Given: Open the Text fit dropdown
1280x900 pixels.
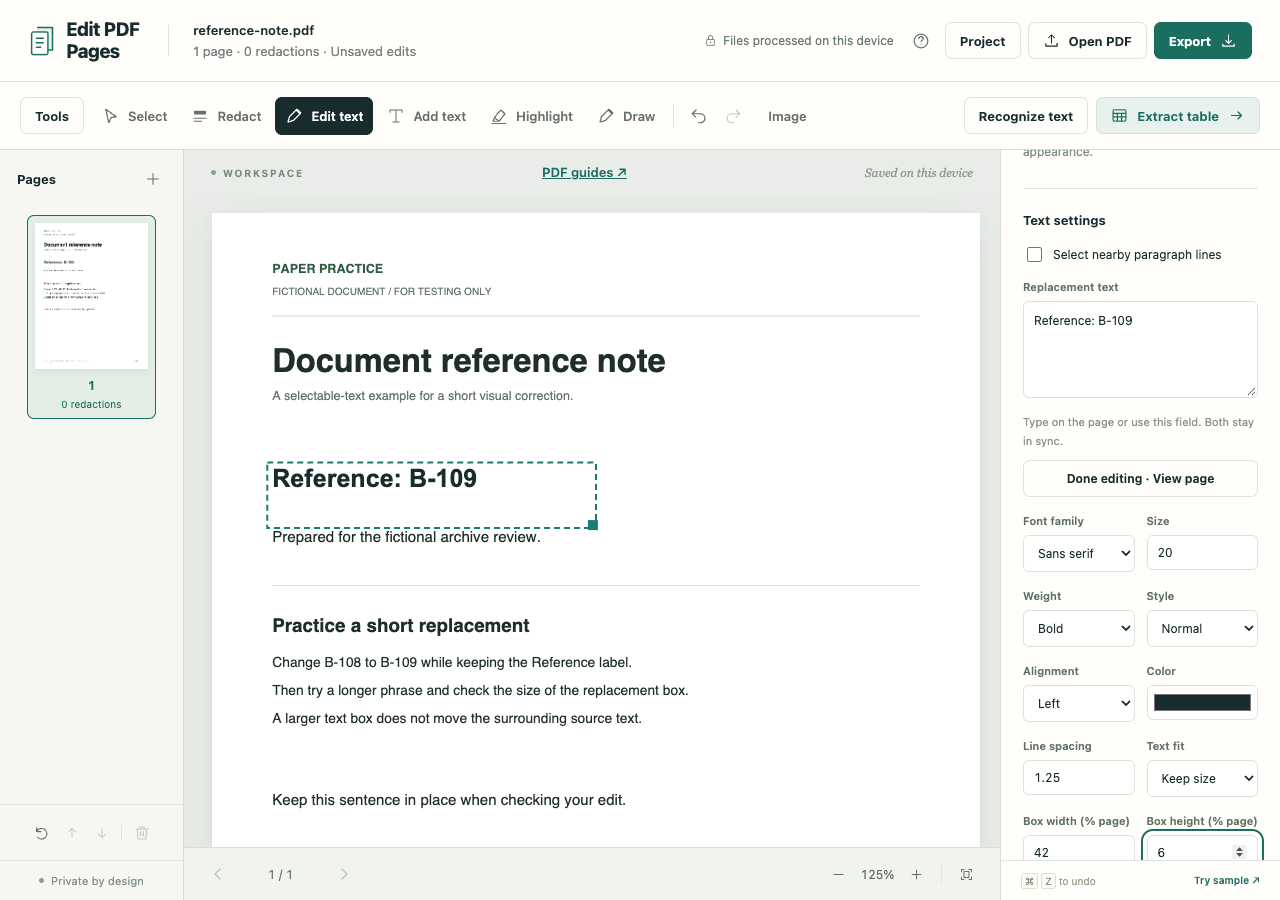Looking at the screenshot, I should click(x=1202, y=778).
